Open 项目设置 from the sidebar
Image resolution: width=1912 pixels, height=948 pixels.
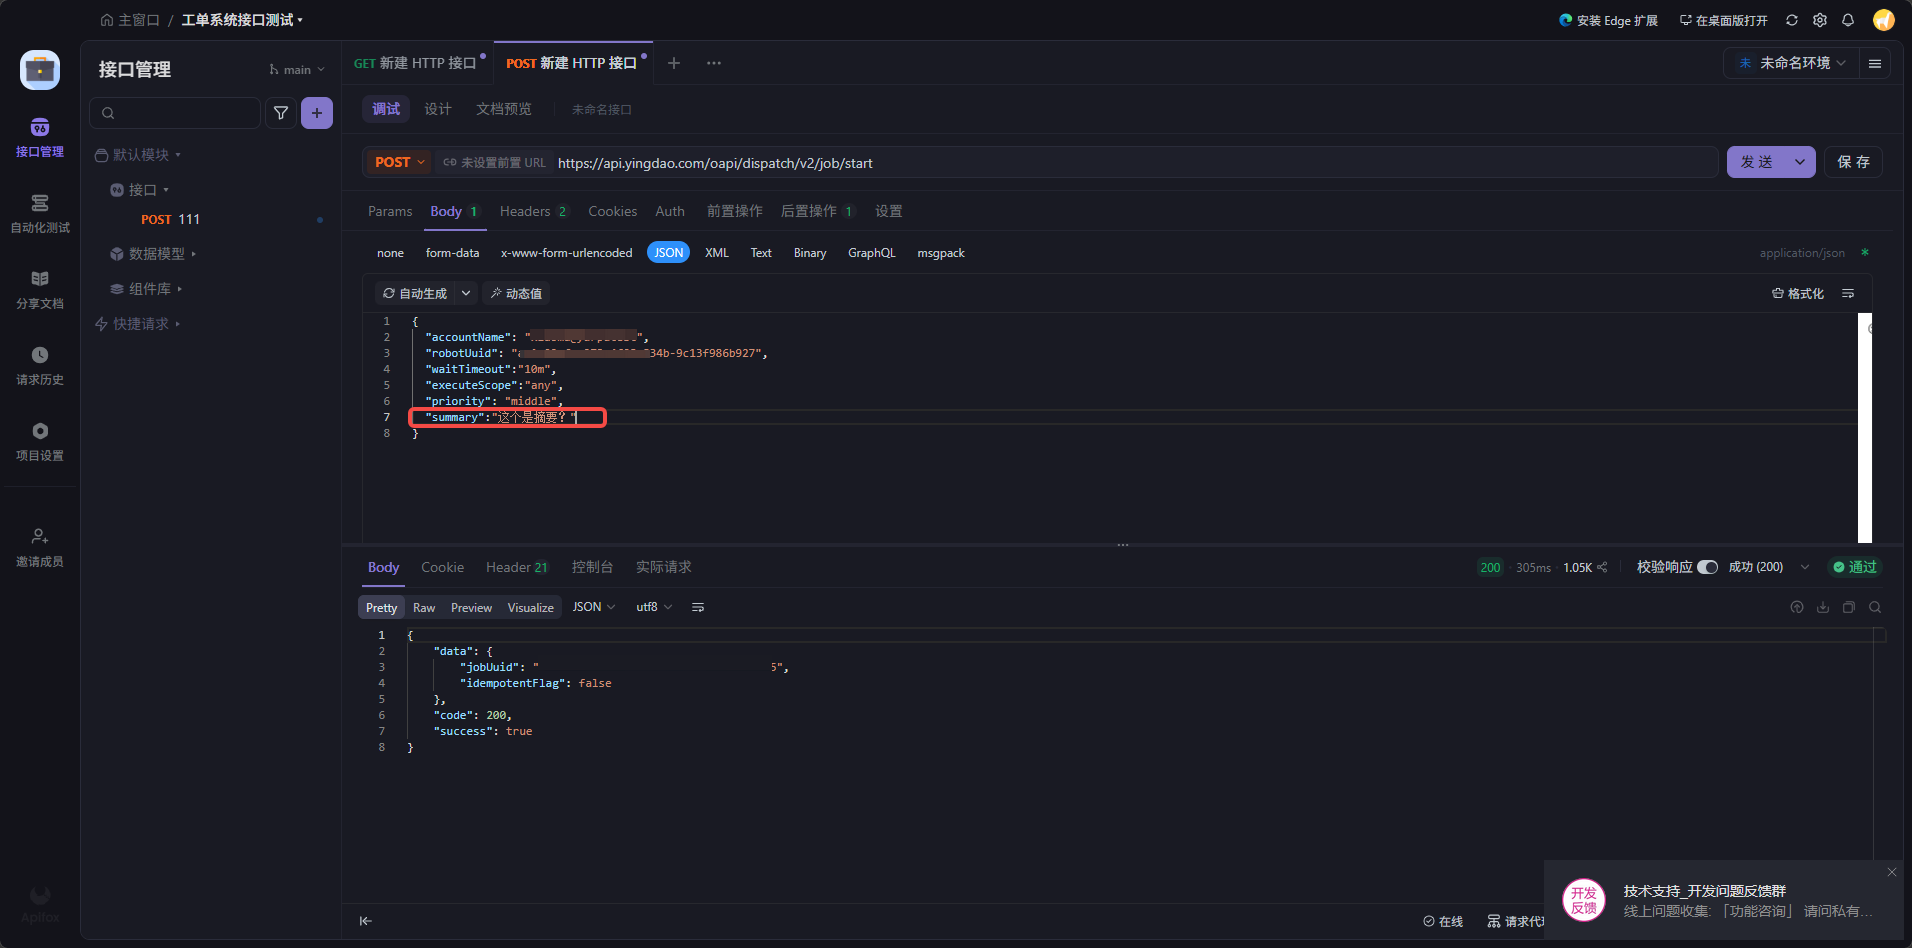(x=40, y=441)
